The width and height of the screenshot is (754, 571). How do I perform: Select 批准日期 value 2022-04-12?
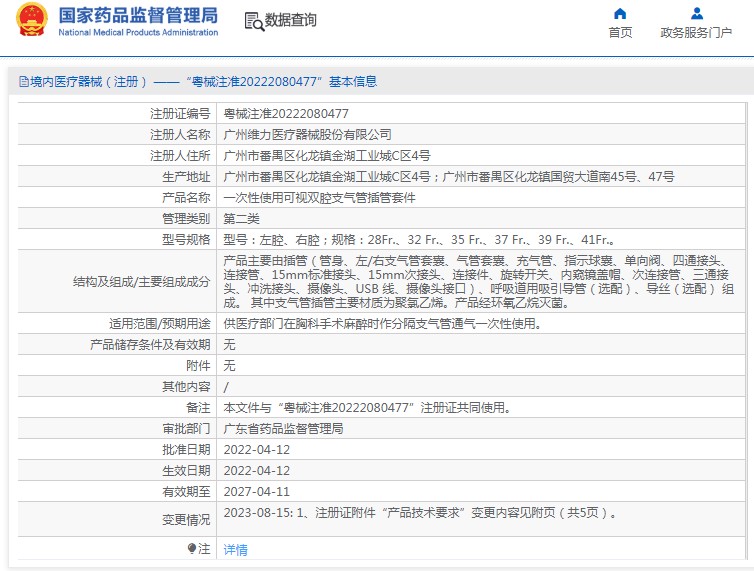257,450
